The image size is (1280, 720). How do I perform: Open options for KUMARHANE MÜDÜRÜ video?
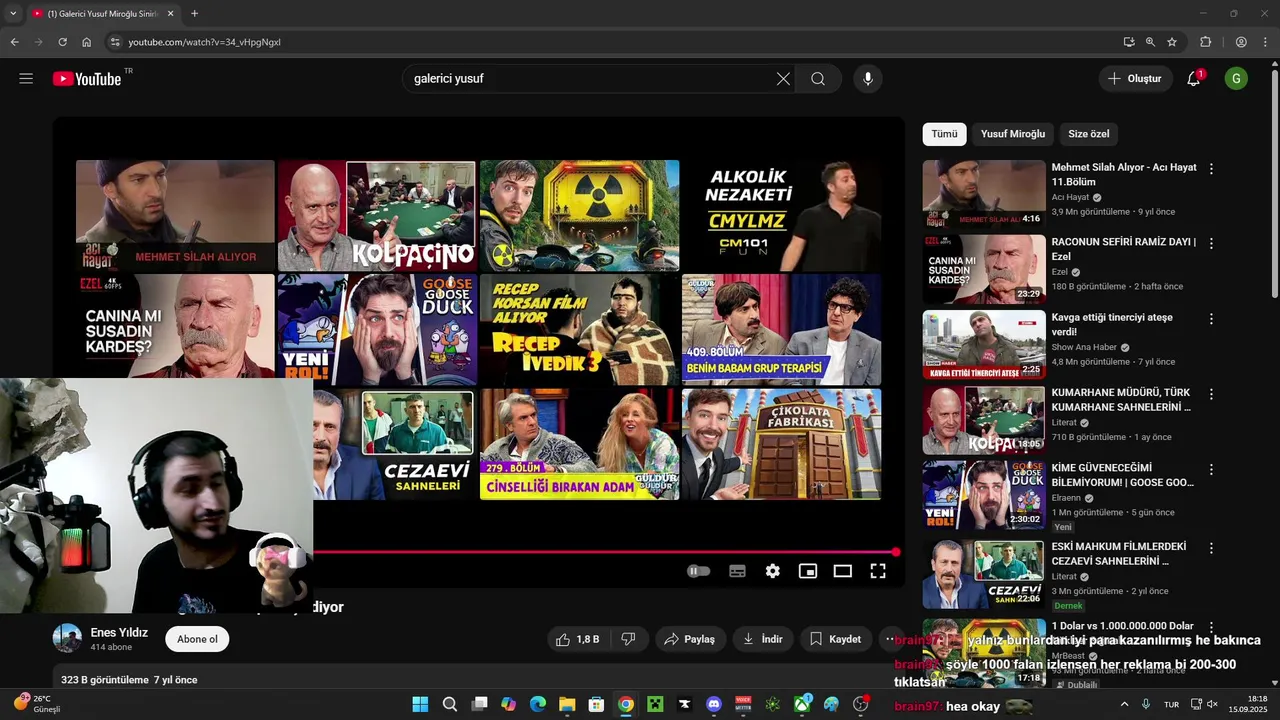tap(1211, 394)
